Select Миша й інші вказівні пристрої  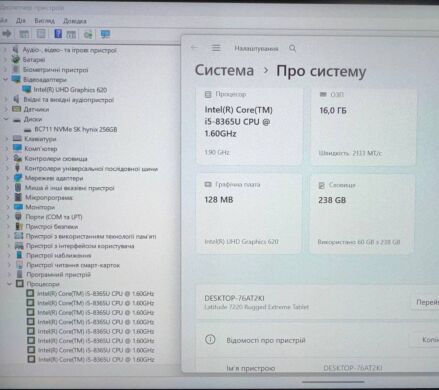click(x=69, y=188)
